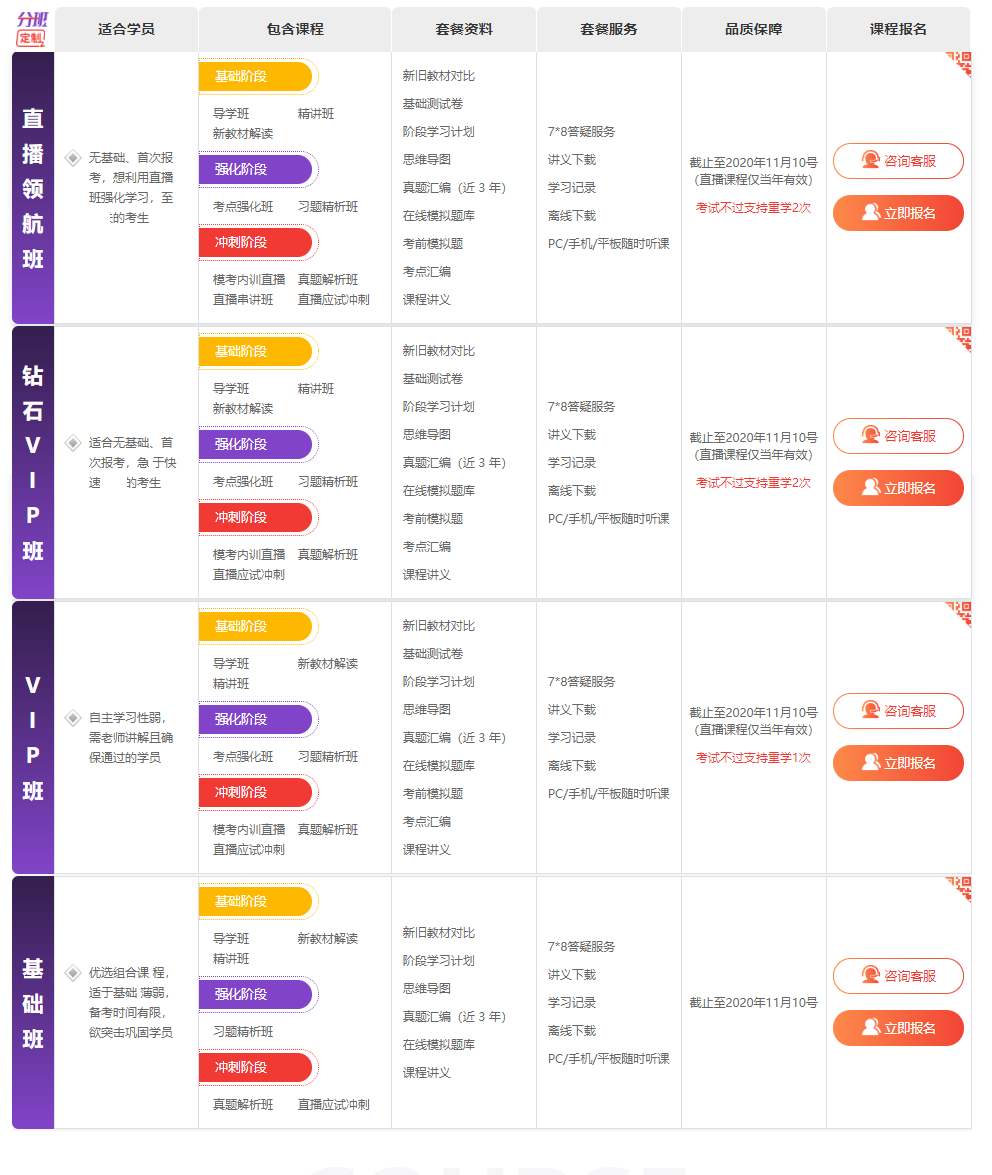Select the red 冲刺阶段 tag in VIP班
Image resolution: width=992 pixels, height=1175 pixels.
click(255, 793)
